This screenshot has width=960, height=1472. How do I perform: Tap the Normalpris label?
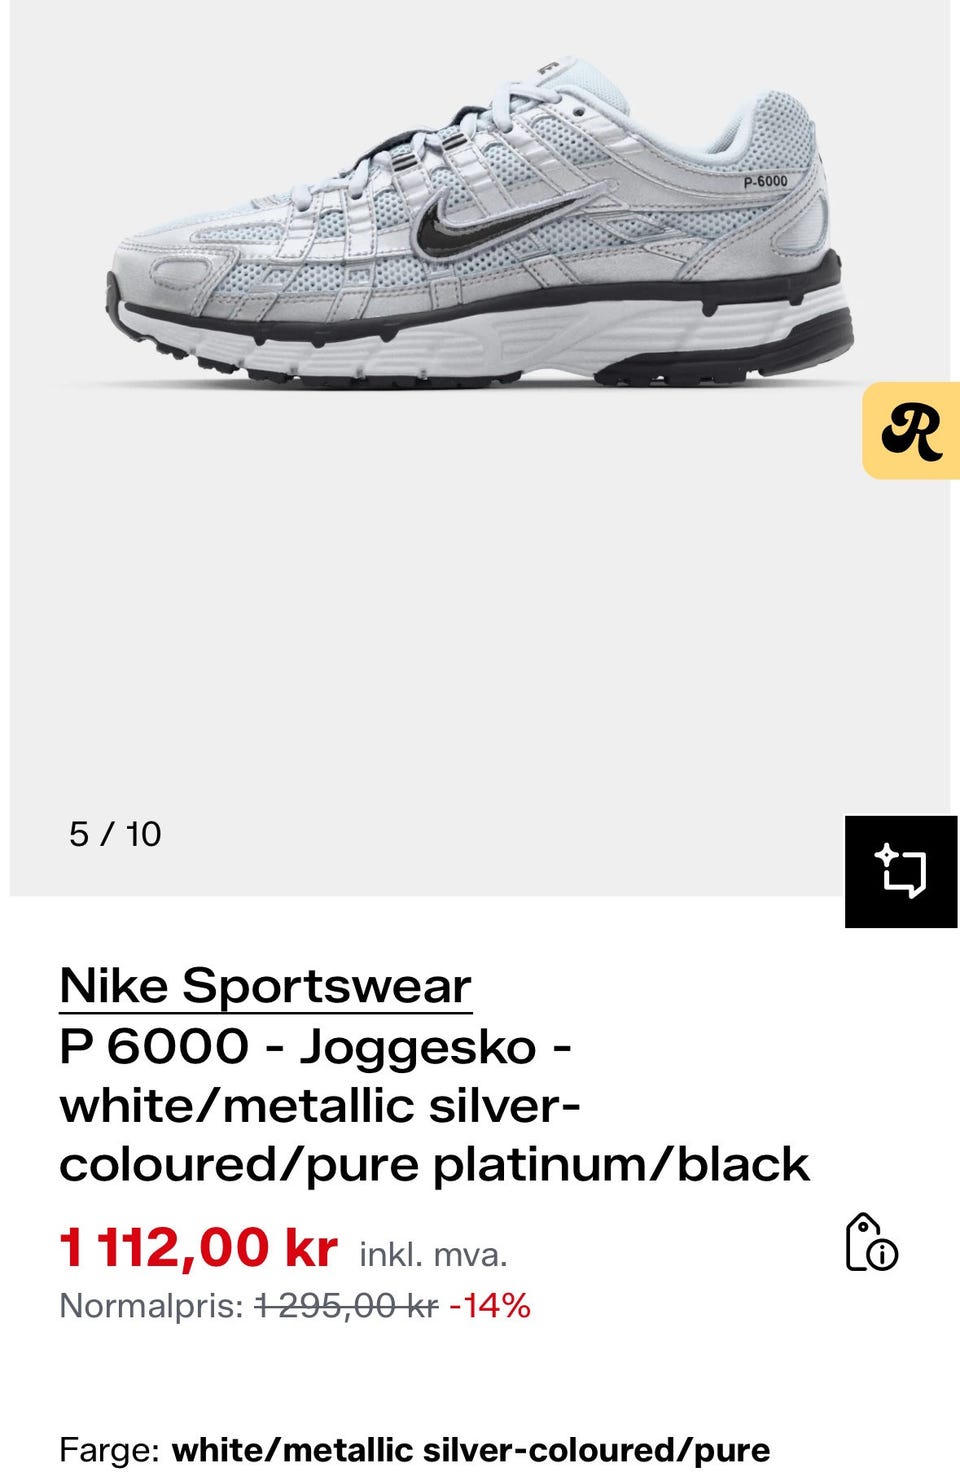point(151,1305)
